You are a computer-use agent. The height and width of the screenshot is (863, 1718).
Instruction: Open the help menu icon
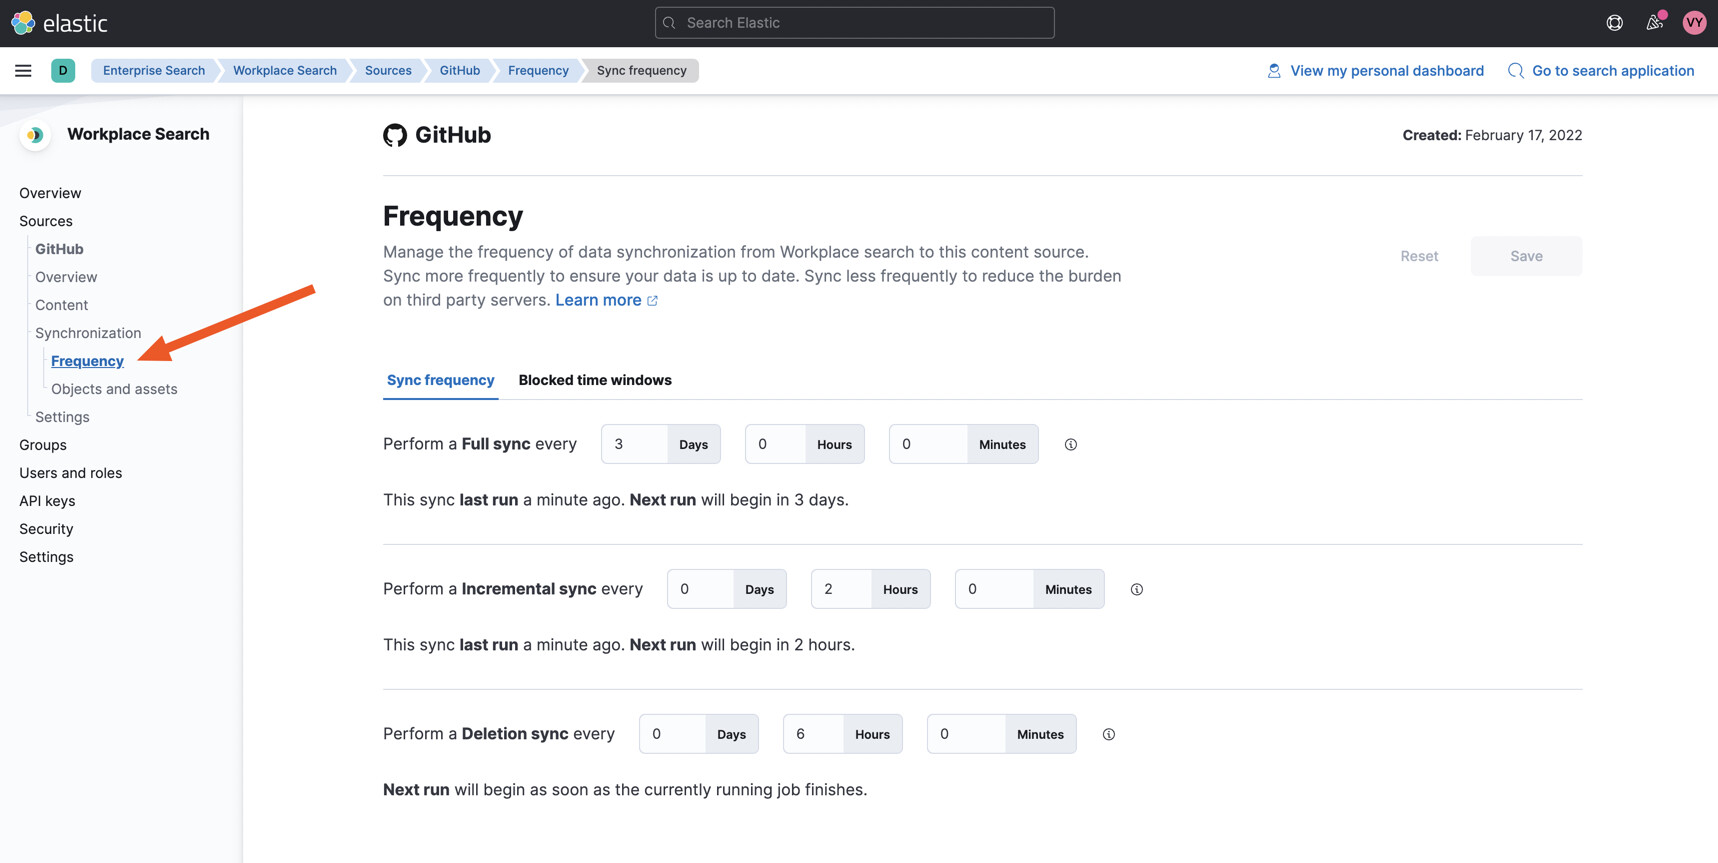[1615, 22]
